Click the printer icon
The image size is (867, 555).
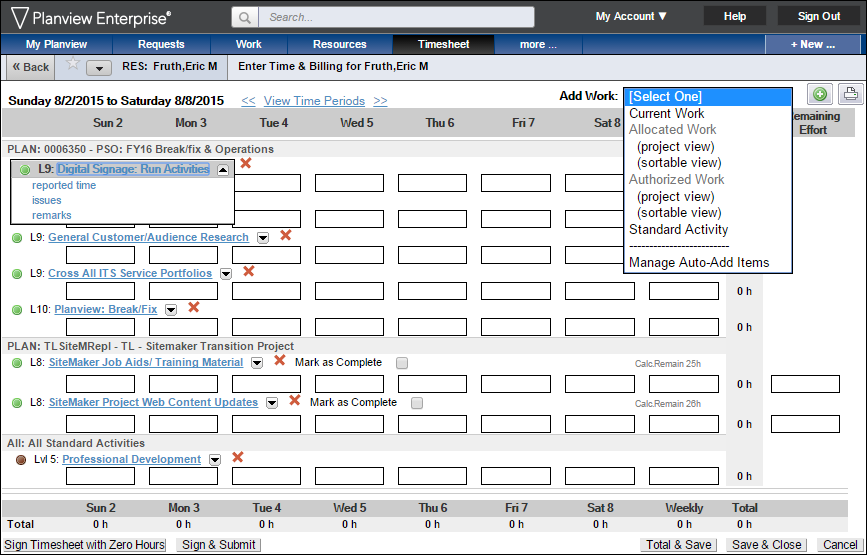pyautogui.click(x=850, y=94)
